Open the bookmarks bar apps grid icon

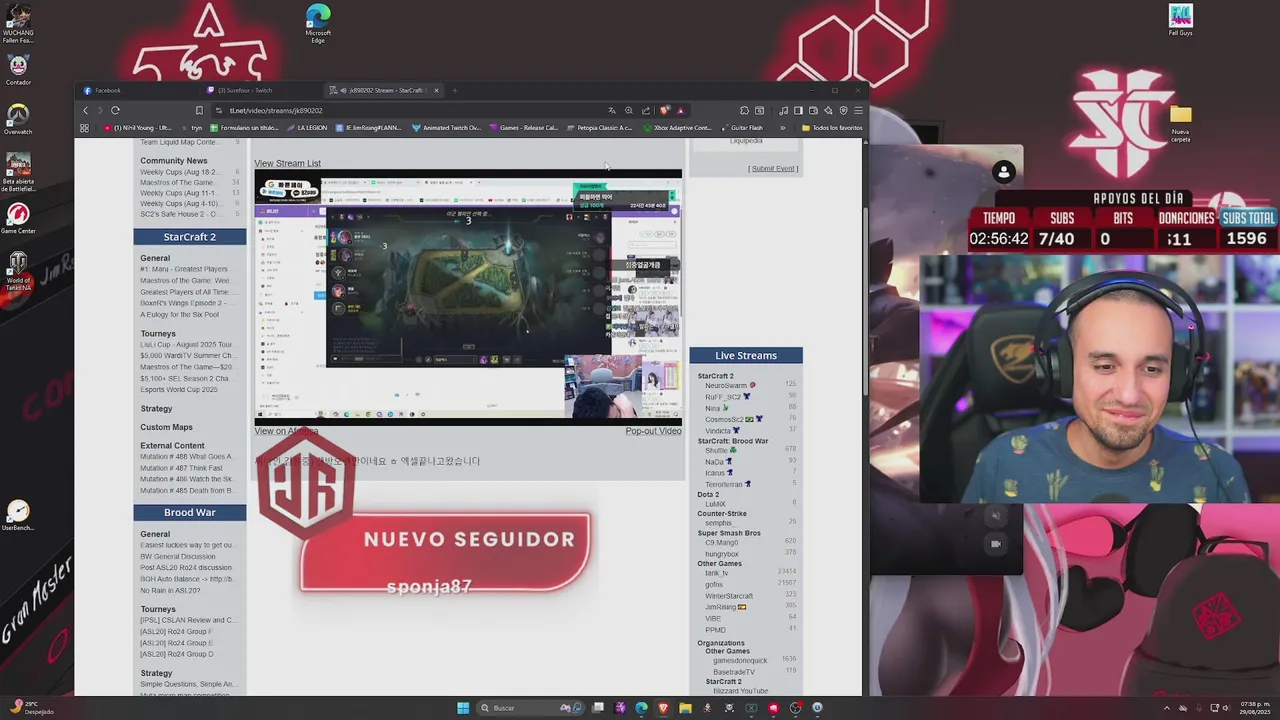84,128
